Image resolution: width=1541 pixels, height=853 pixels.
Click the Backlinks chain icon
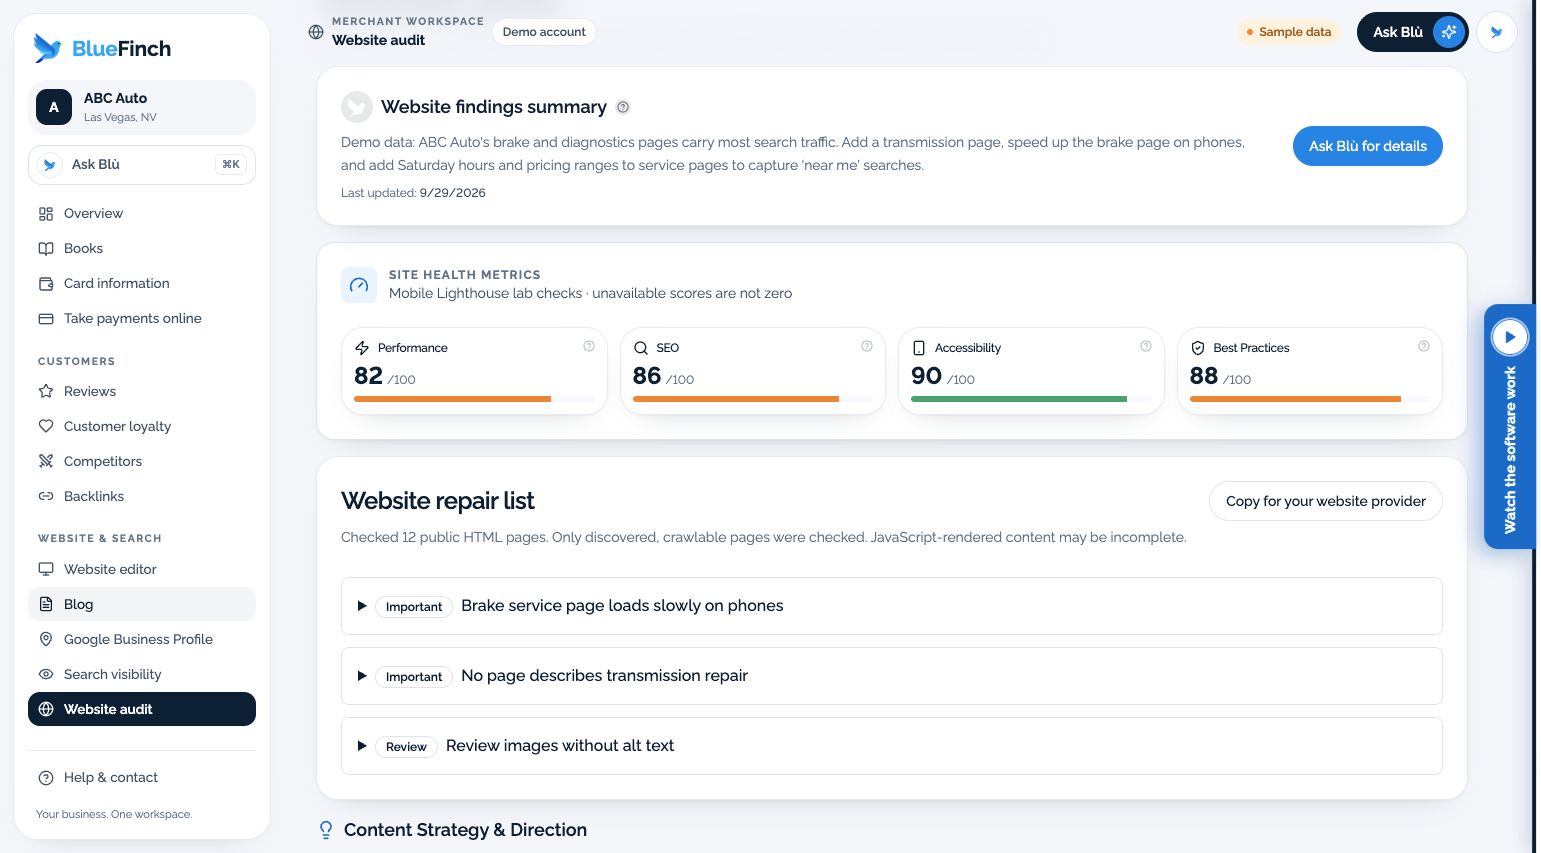pos(46,496)
